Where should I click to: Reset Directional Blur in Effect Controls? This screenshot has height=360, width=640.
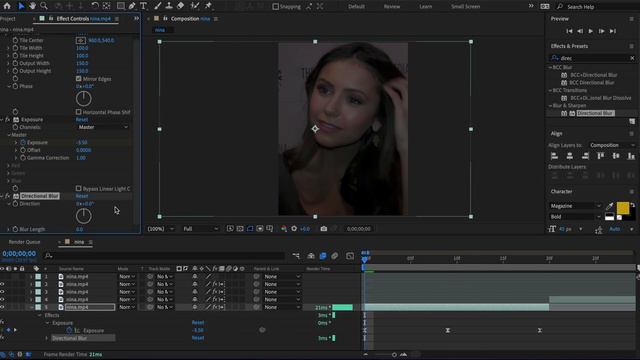82,196
